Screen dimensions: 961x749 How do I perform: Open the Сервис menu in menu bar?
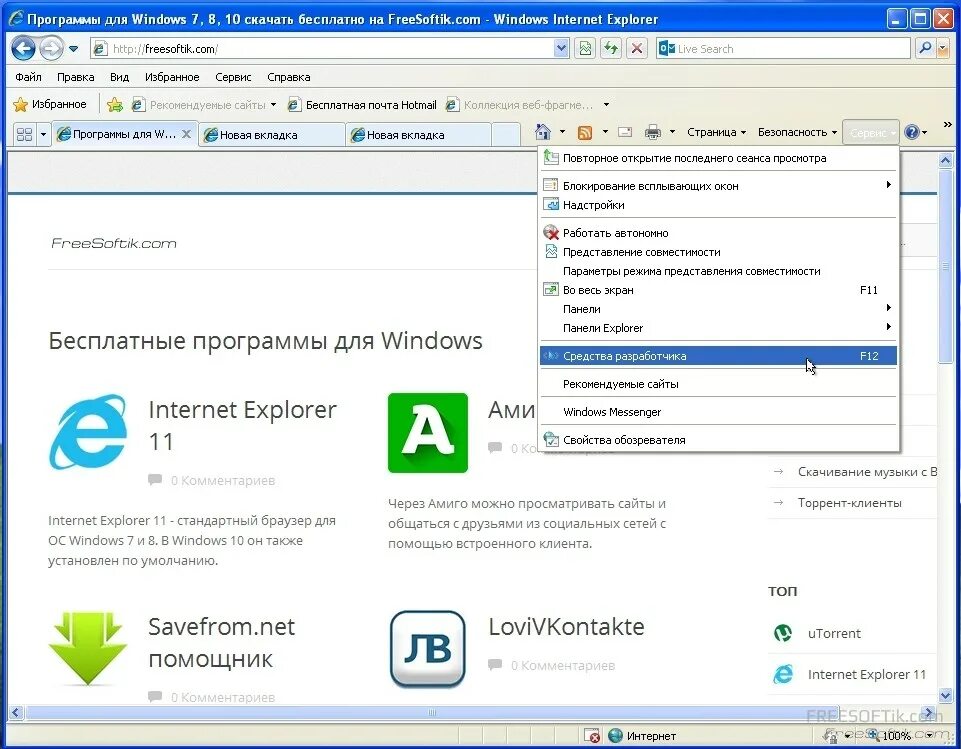click(x=233, y=77)
